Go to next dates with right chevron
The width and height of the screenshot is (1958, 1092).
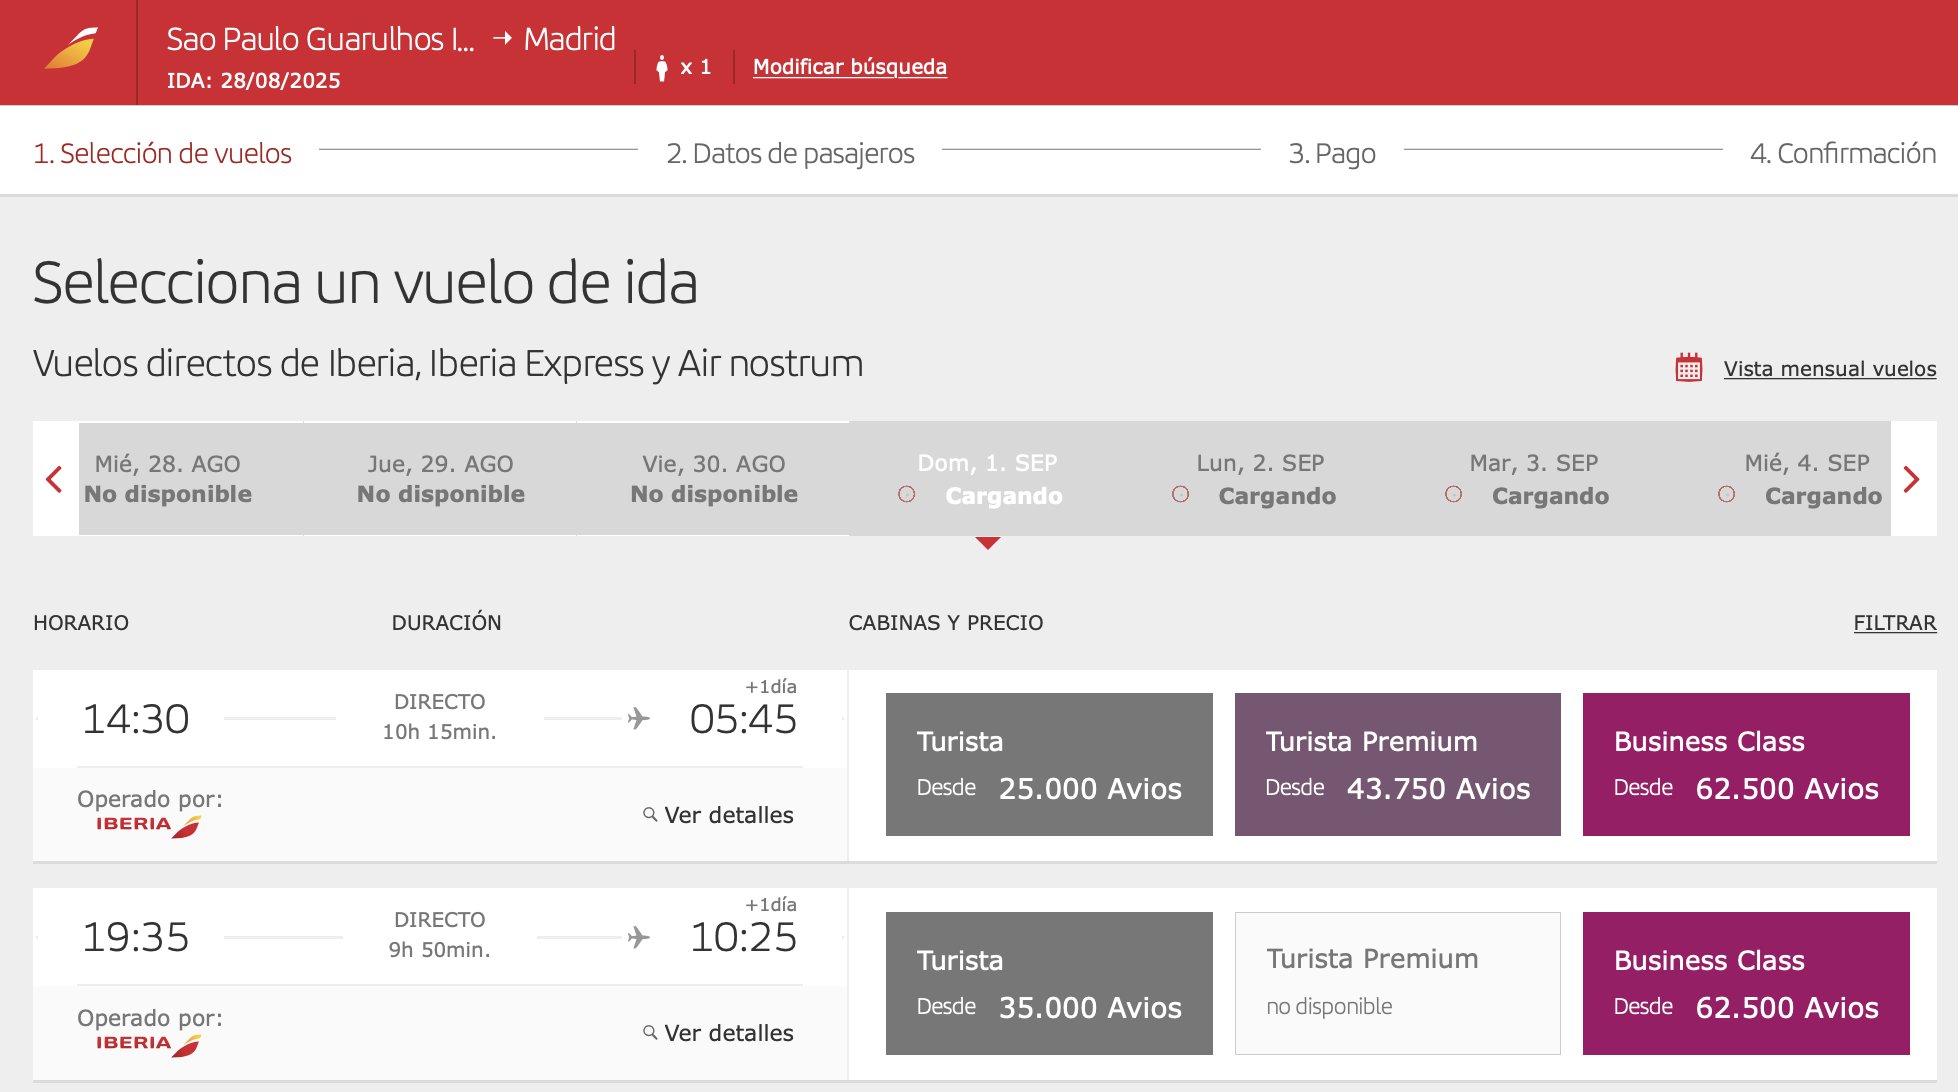[1912, 479]
